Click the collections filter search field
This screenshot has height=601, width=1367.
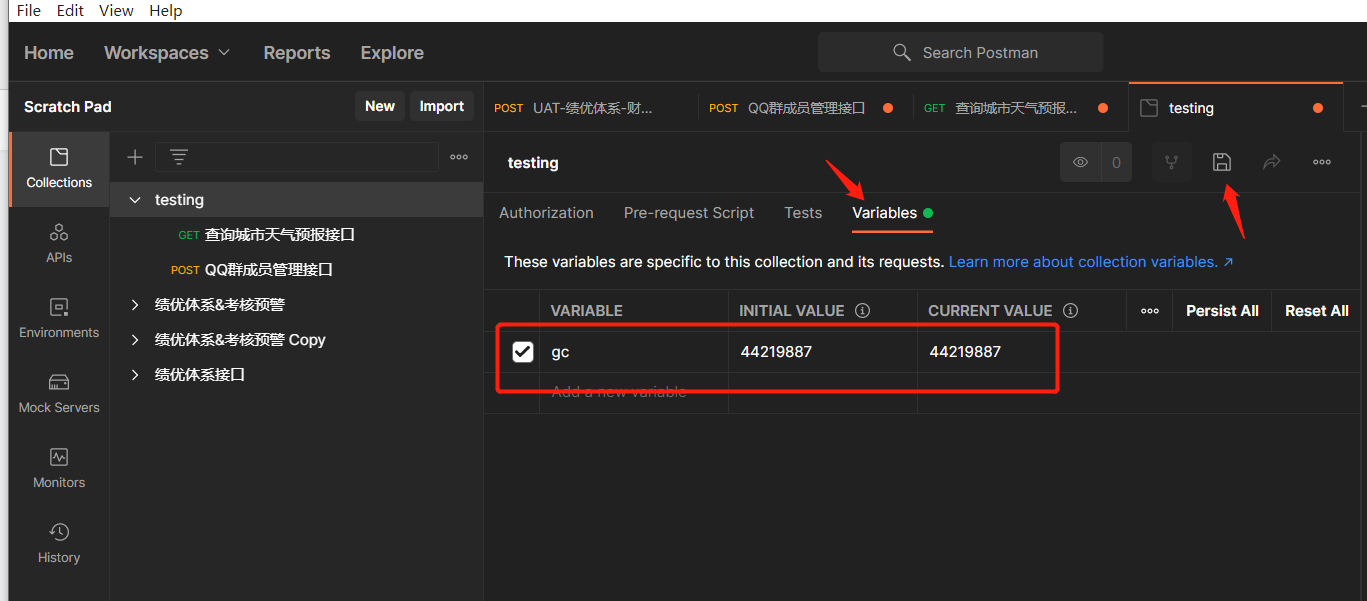[296, 157]
